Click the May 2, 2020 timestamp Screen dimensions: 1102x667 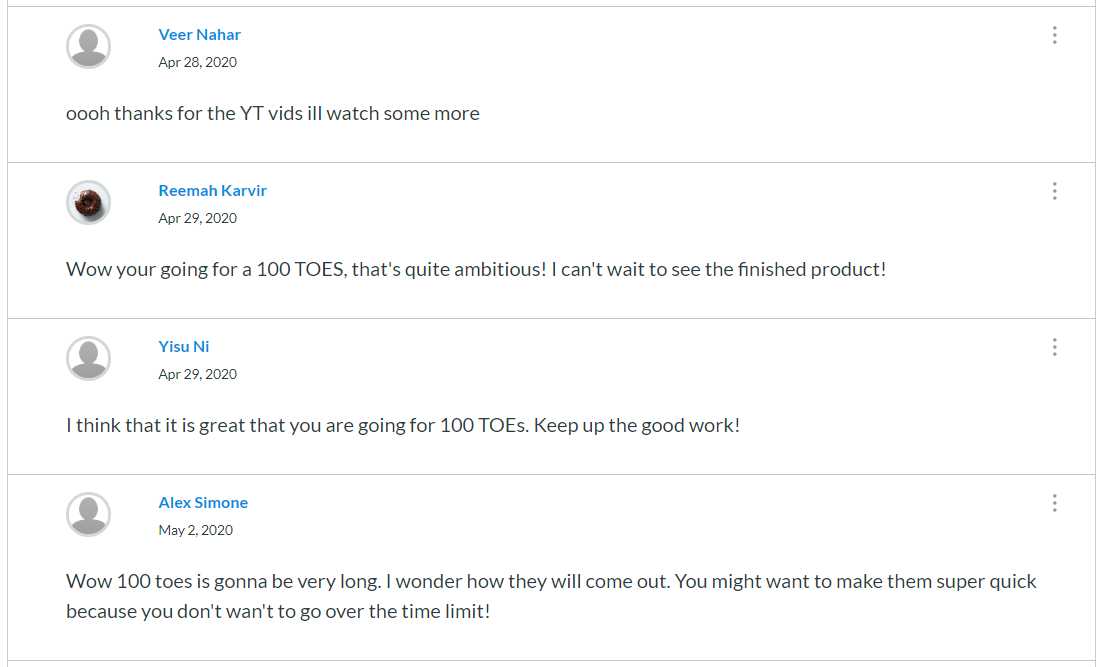(x=195, y=531)
